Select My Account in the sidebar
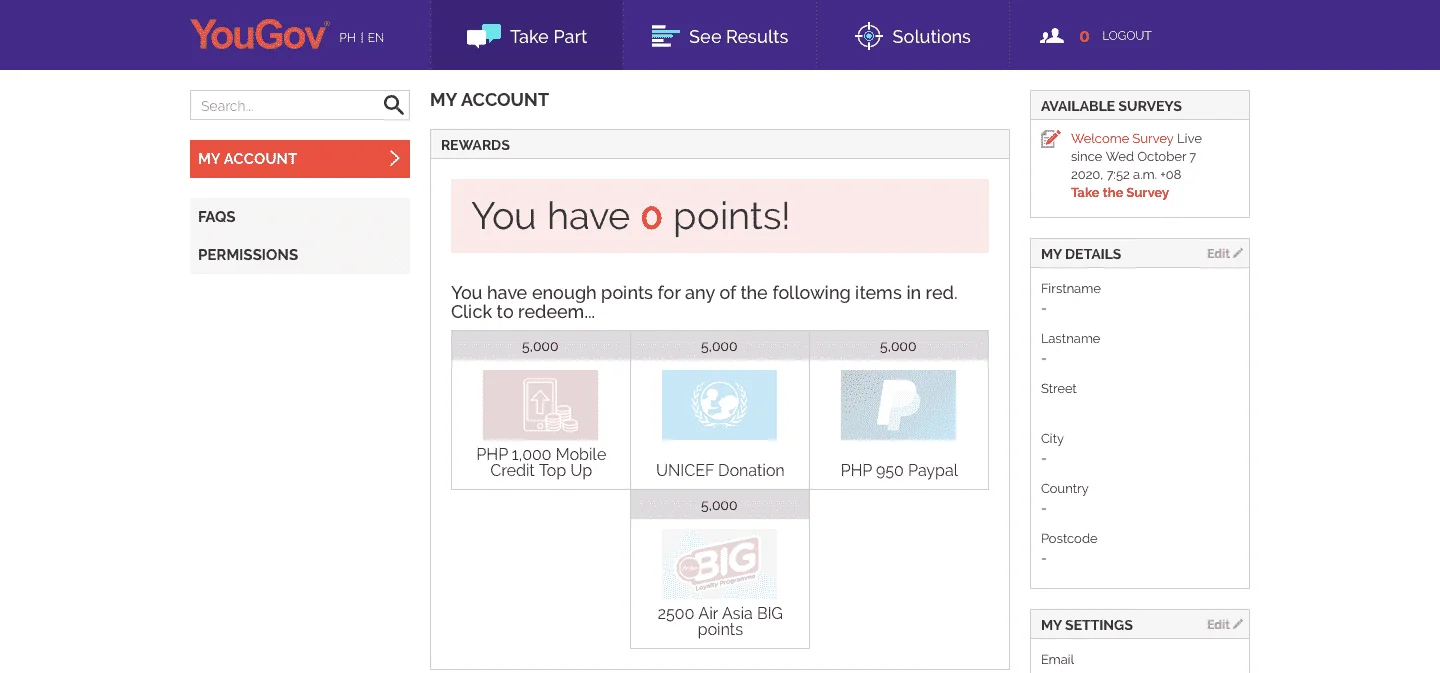 [300, 159]
